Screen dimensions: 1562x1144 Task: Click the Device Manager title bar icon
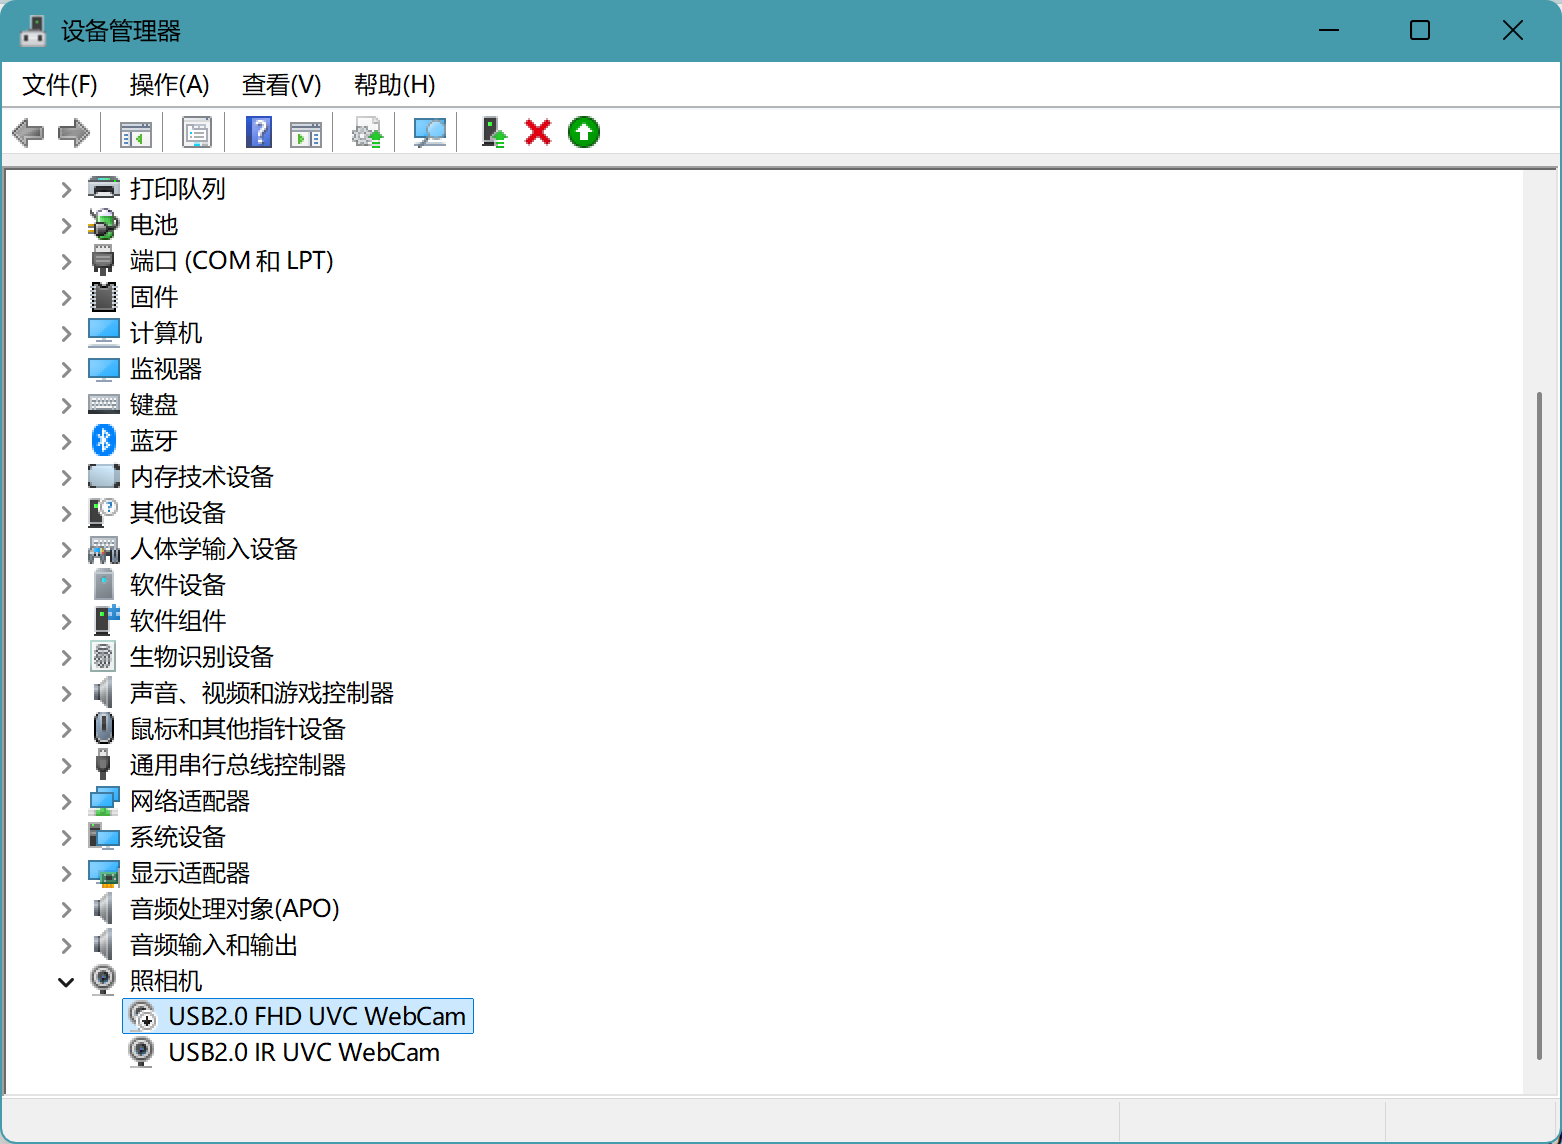point(34,31)
